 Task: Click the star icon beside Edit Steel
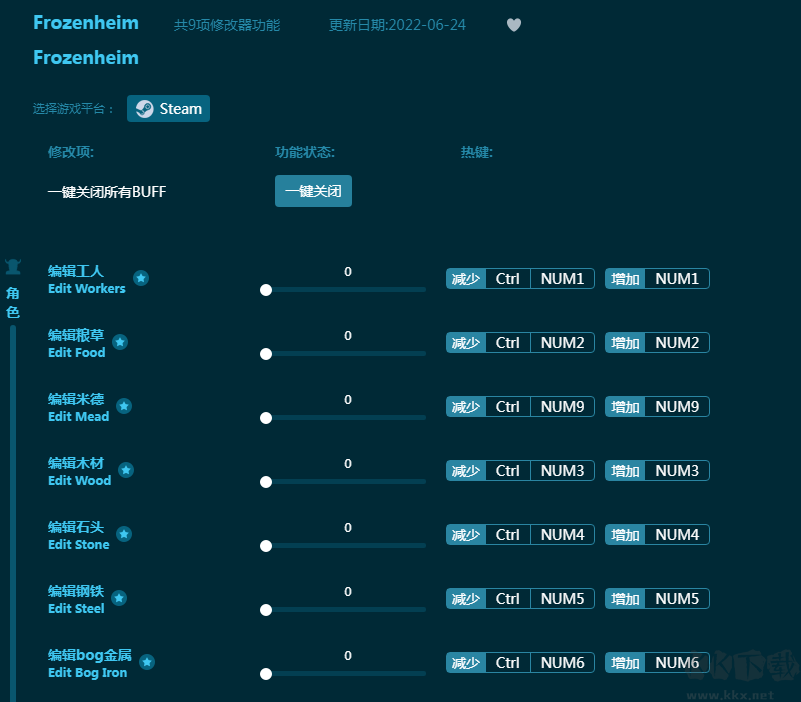point(119,598)
